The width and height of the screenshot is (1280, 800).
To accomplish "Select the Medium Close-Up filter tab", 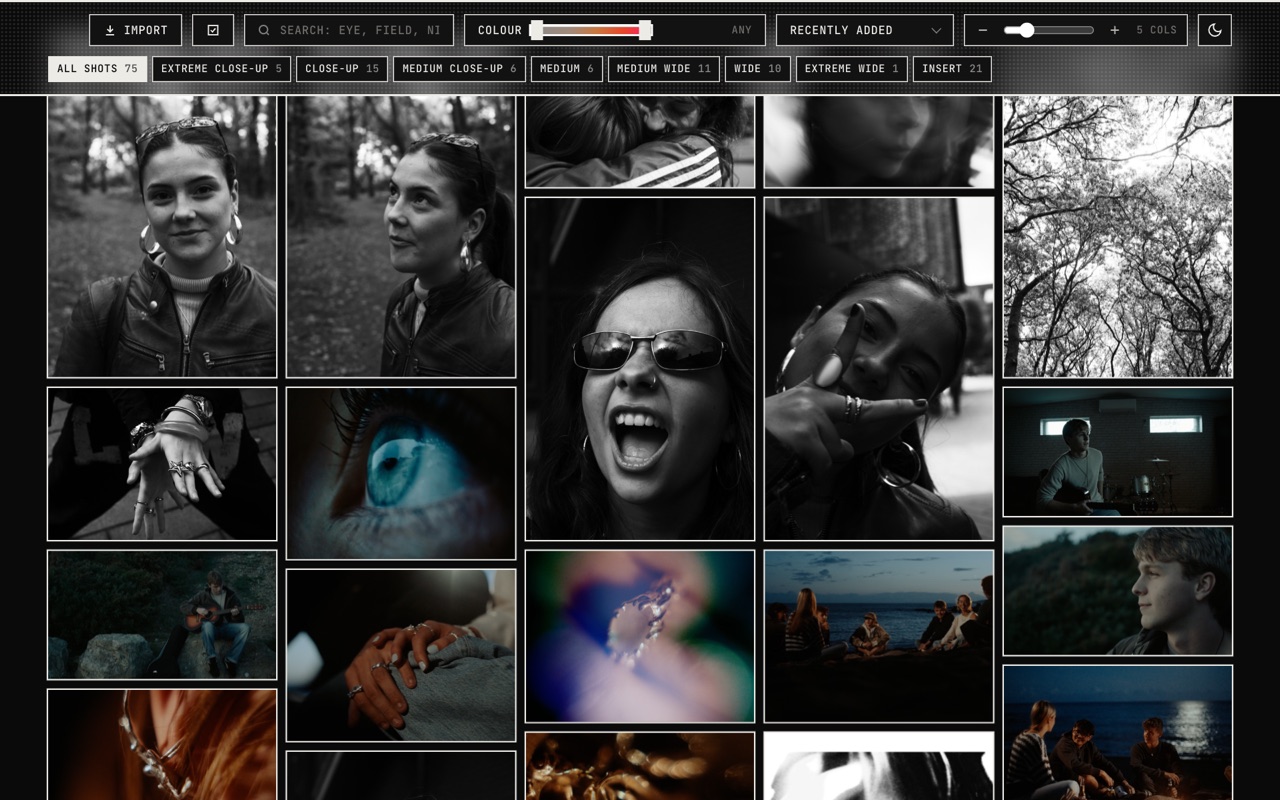I will point(459,69).
